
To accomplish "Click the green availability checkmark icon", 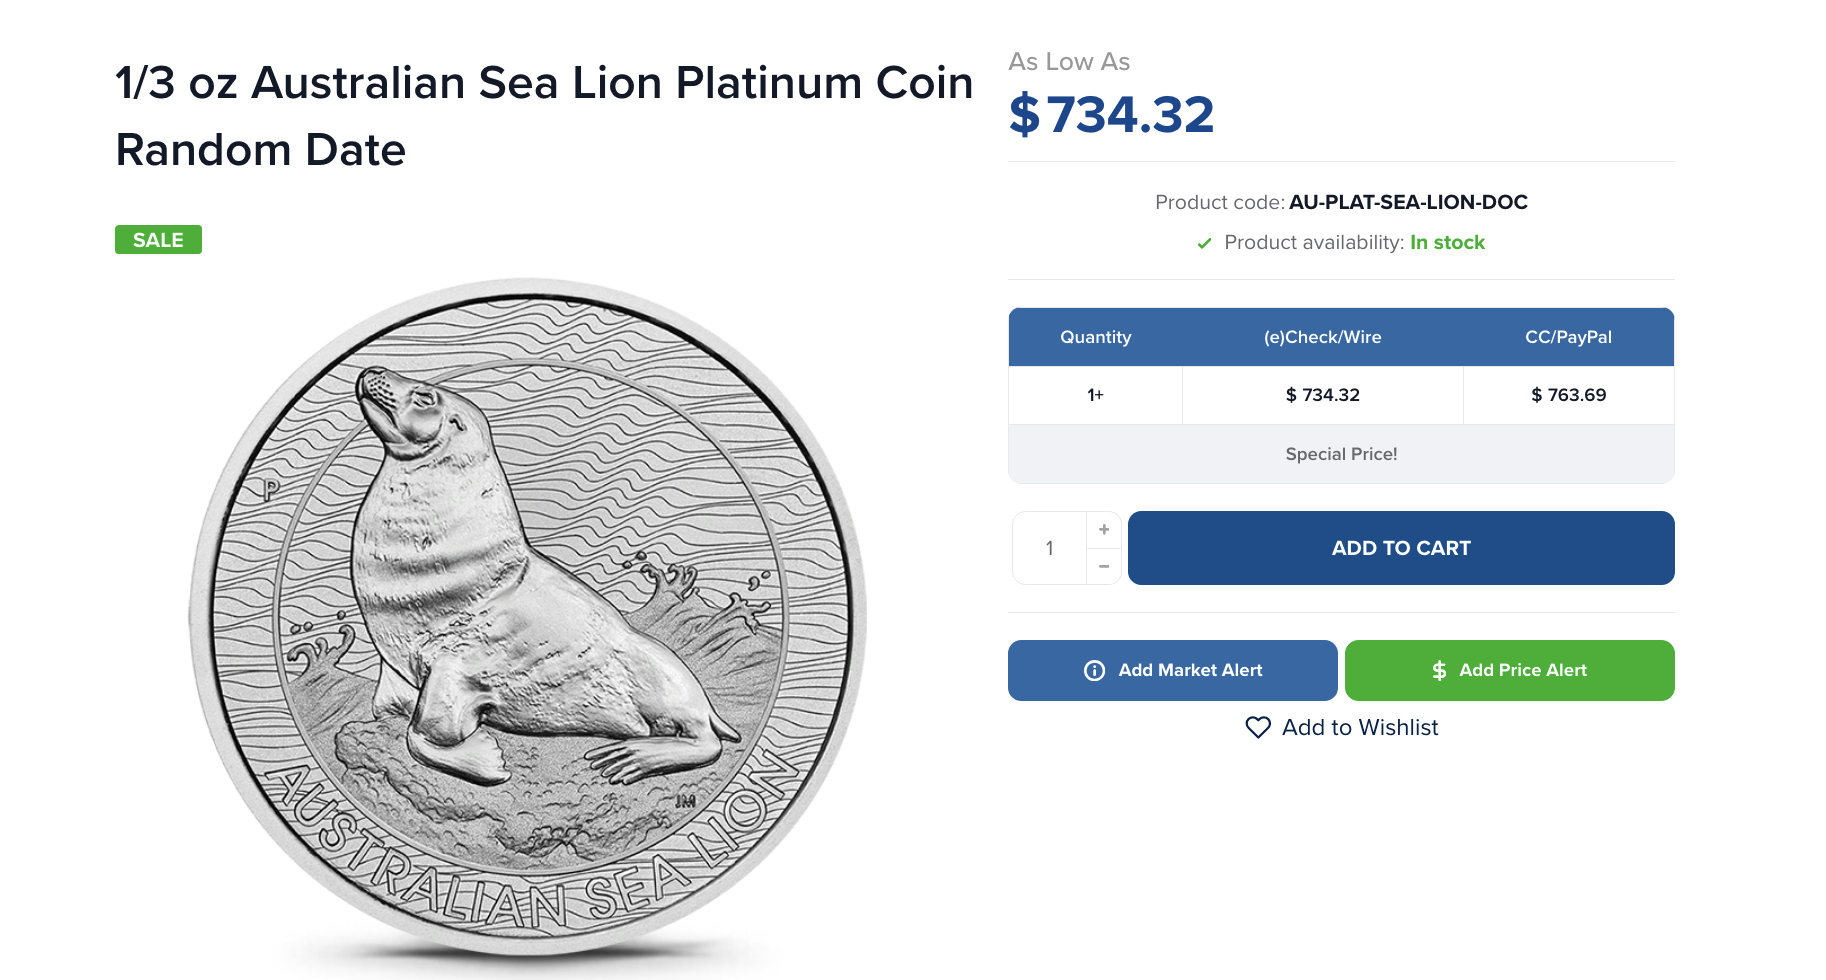I will tap(1204, 243).
